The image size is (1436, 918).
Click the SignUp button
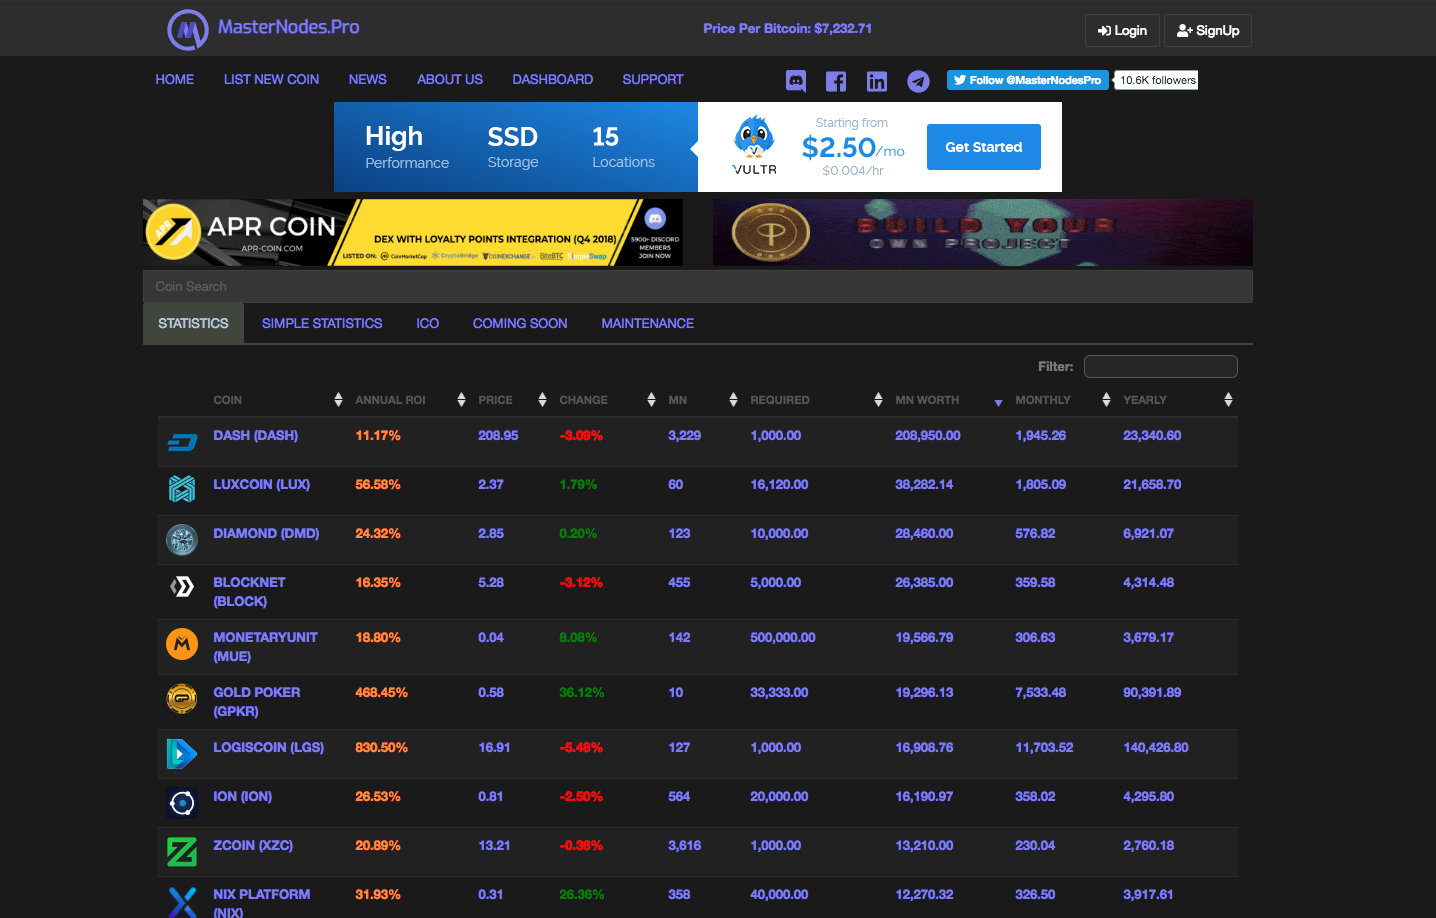click(x=1208, y=30)
